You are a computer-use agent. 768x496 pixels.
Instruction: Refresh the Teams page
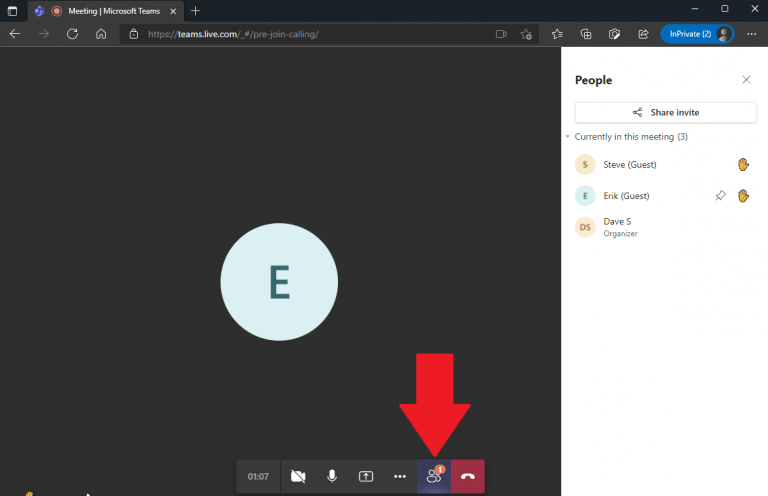(72, 34)
